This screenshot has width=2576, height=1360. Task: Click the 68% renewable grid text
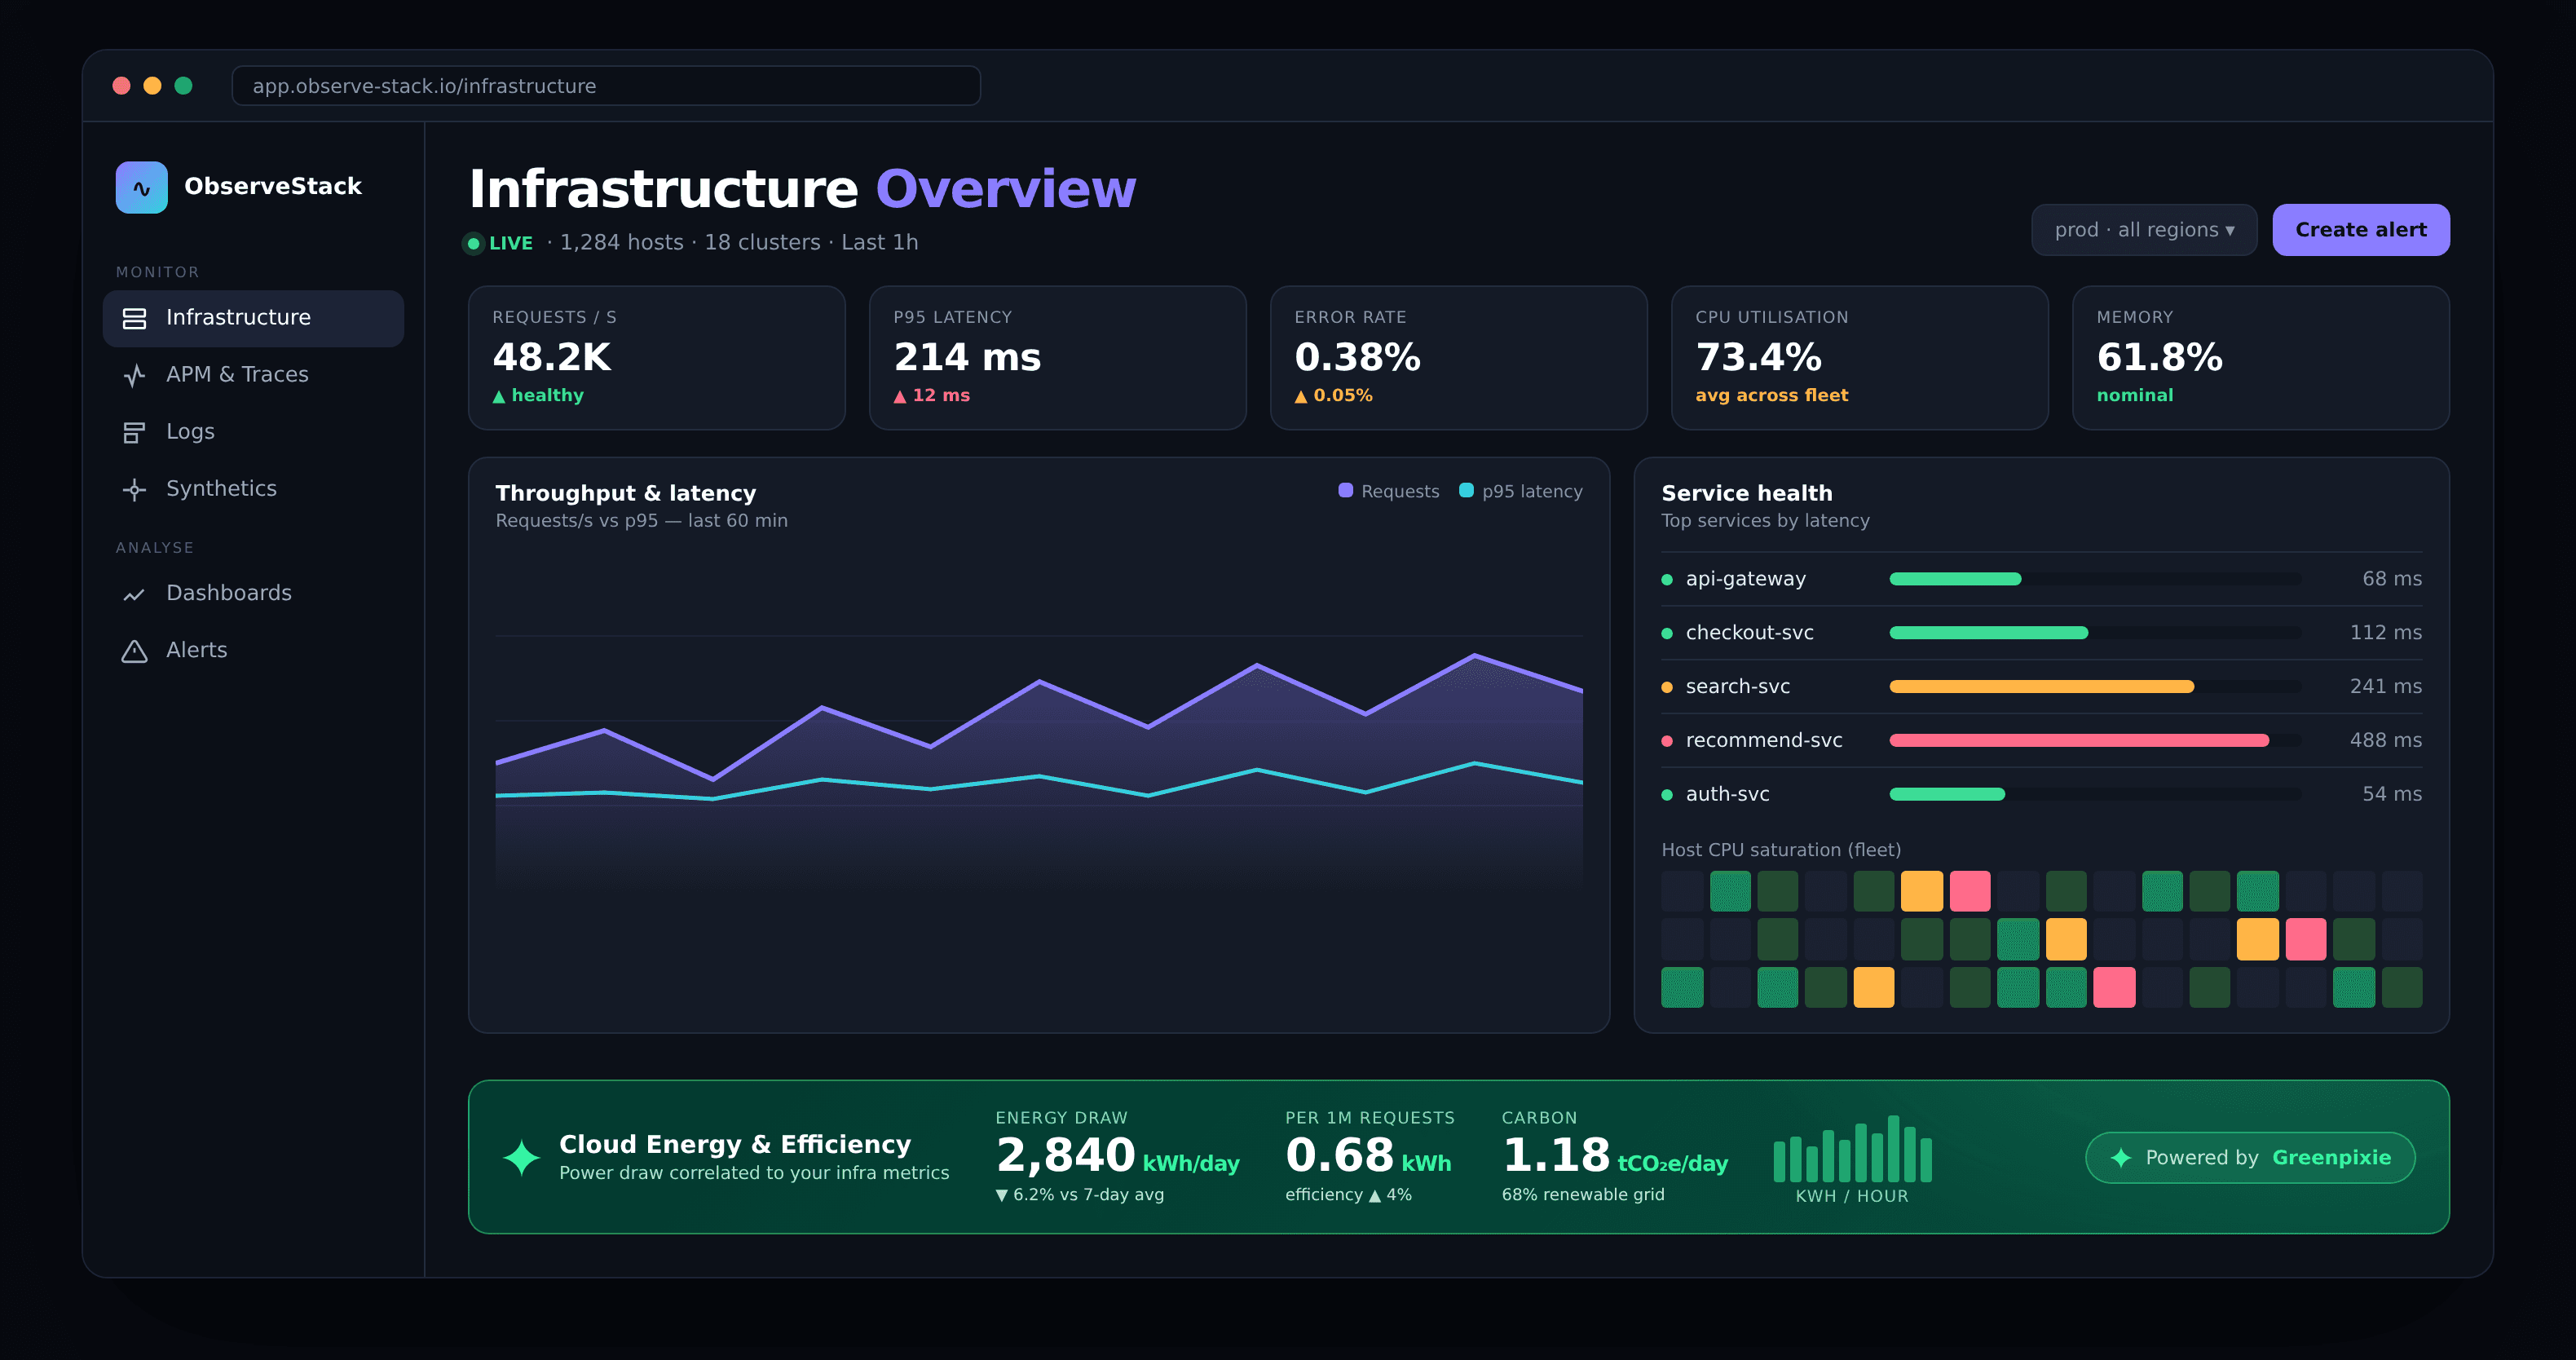1583,1195
